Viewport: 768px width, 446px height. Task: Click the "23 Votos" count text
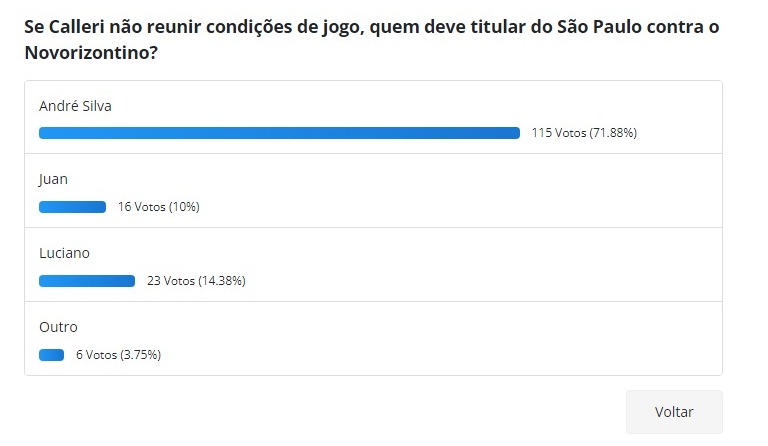[170, 281]
